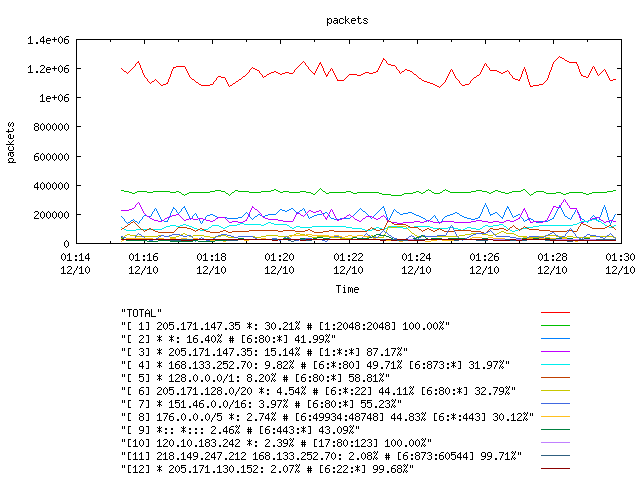Click the 01:22 12/10 time label

click(348, 264)
